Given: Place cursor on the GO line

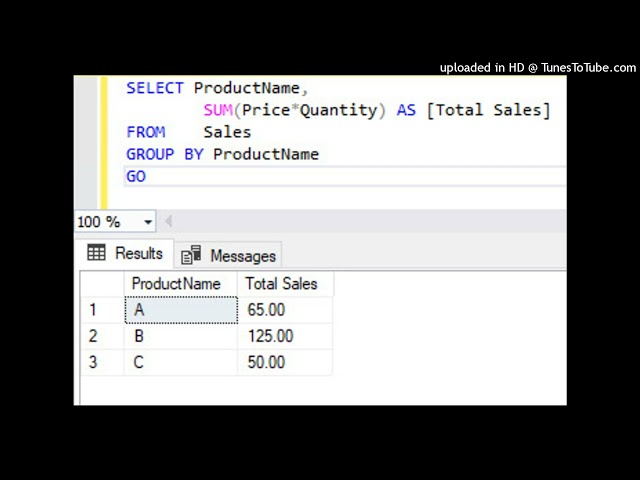Looking at the screenshot, I should (x=345, y=176).
